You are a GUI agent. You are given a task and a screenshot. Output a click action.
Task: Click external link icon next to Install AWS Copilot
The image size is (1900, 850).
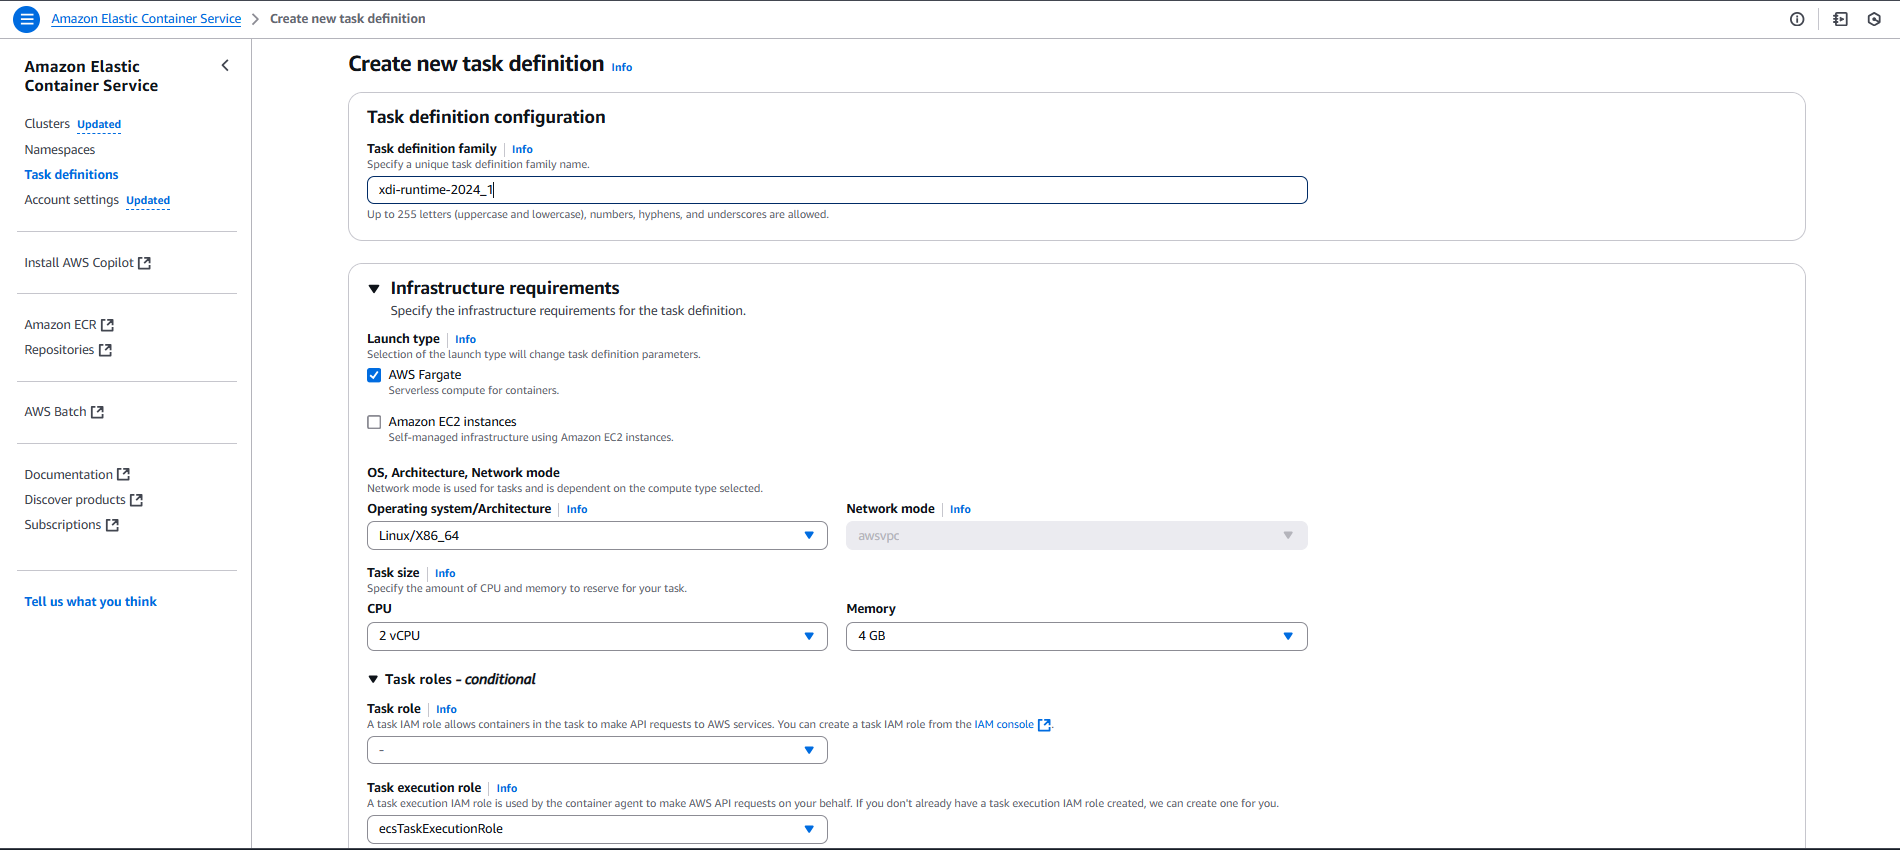tap(144, 263)
